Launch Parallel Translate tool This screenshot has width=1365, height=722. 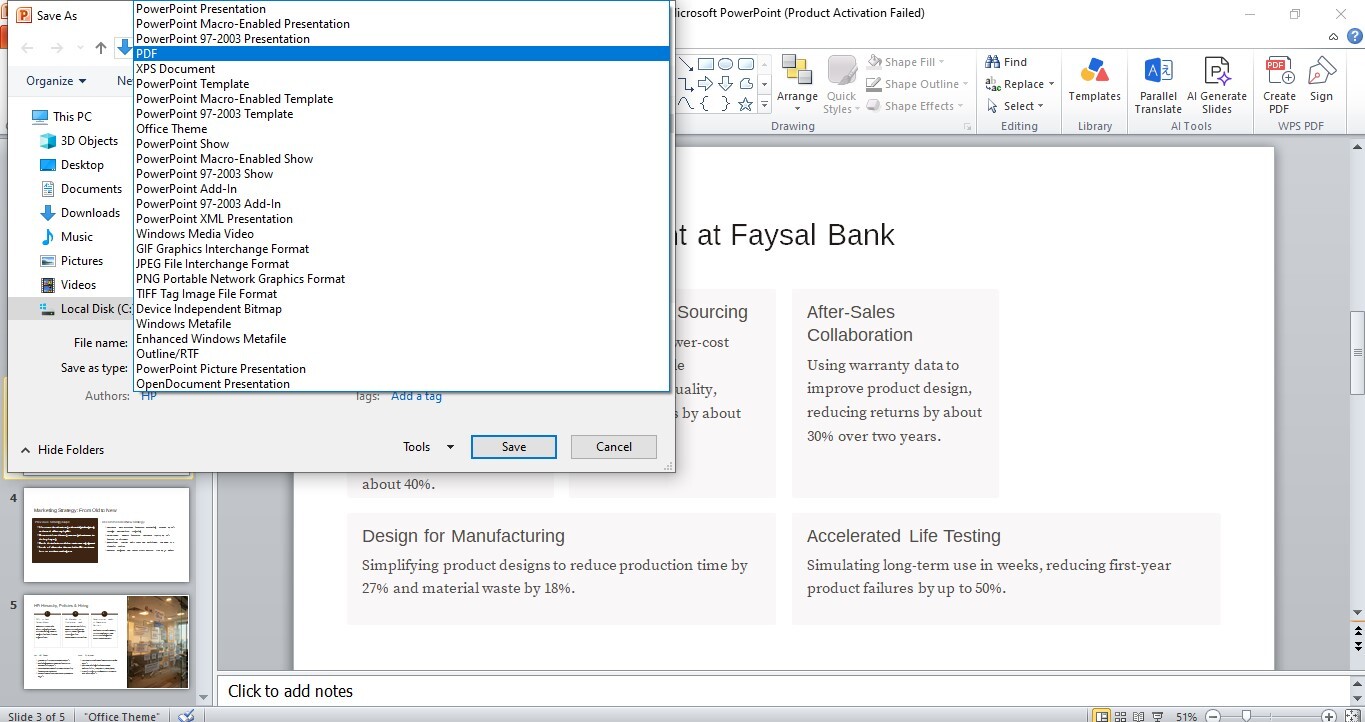[1158, 85]
